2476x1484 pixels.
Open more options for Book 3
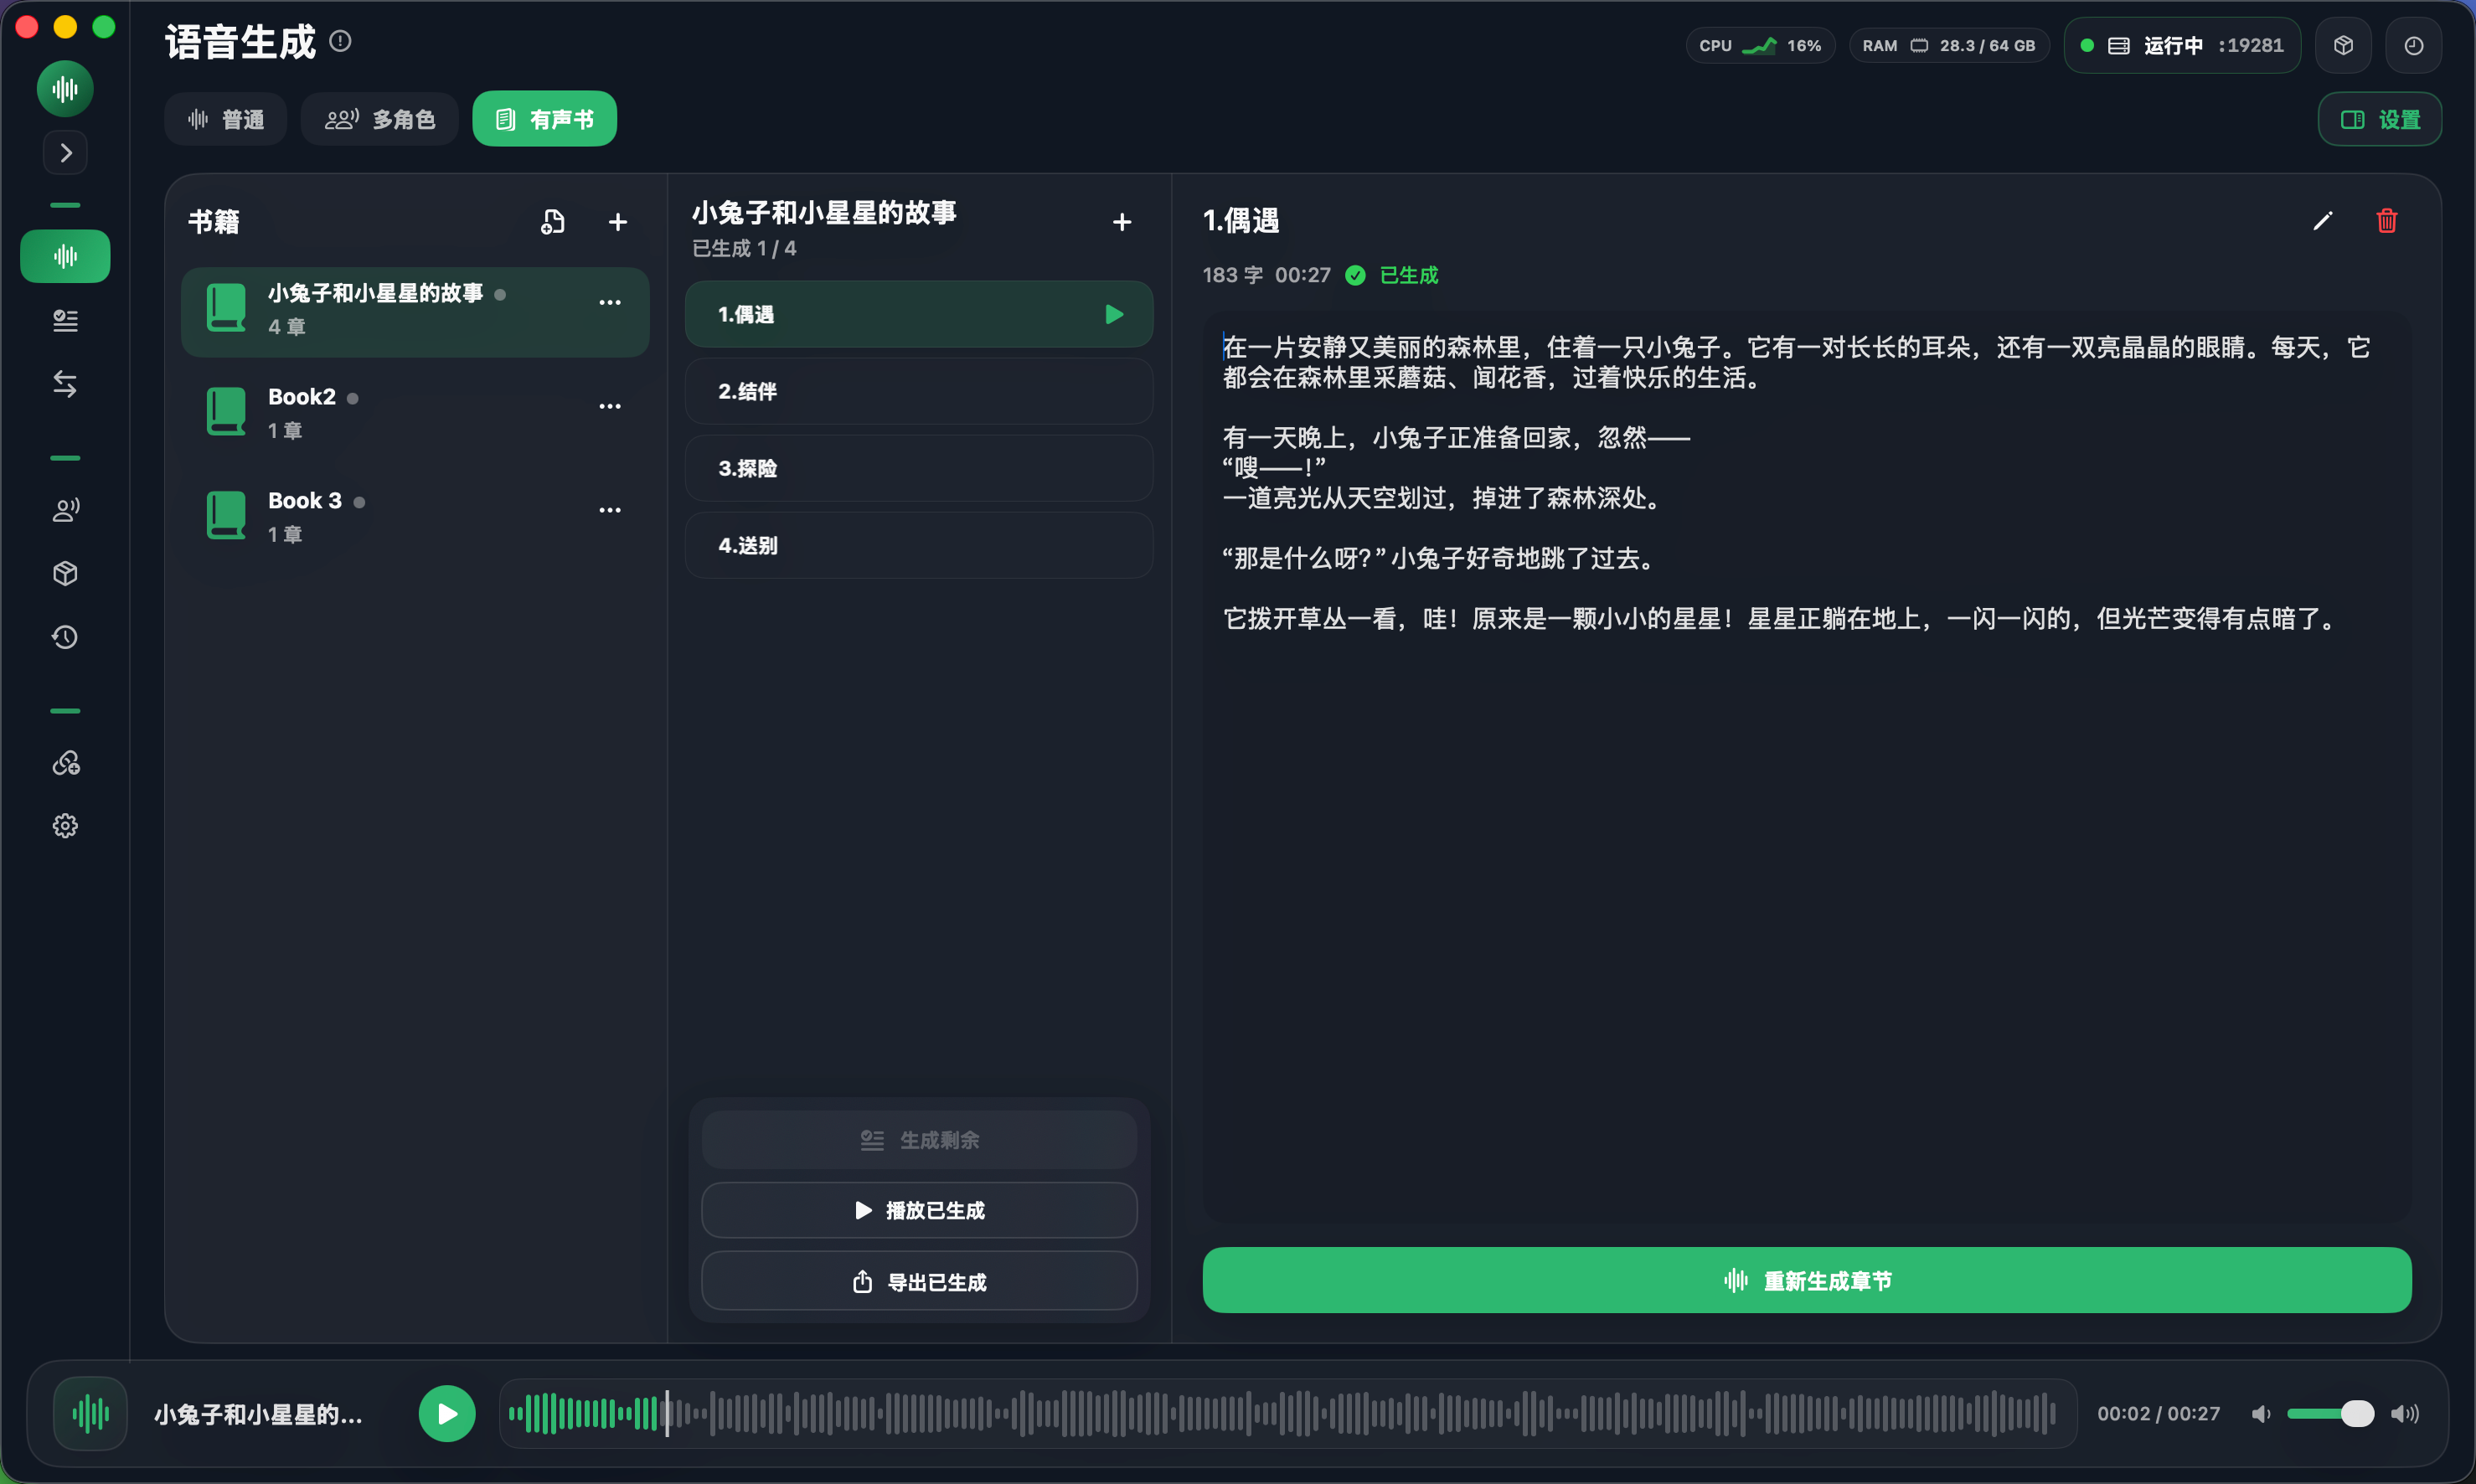tap(610, 510)
